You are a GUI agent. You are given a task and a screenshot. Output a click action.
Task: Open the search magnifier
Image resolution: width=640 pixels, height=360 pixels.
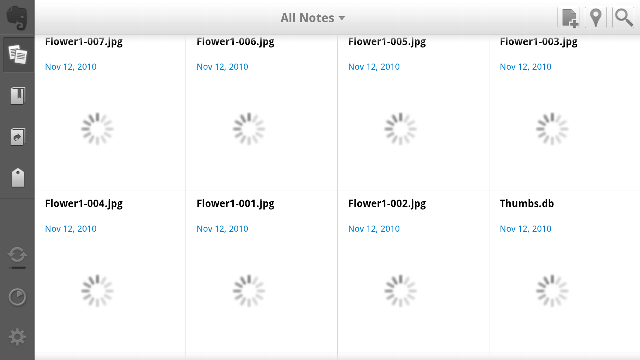(x=624, y=18)
